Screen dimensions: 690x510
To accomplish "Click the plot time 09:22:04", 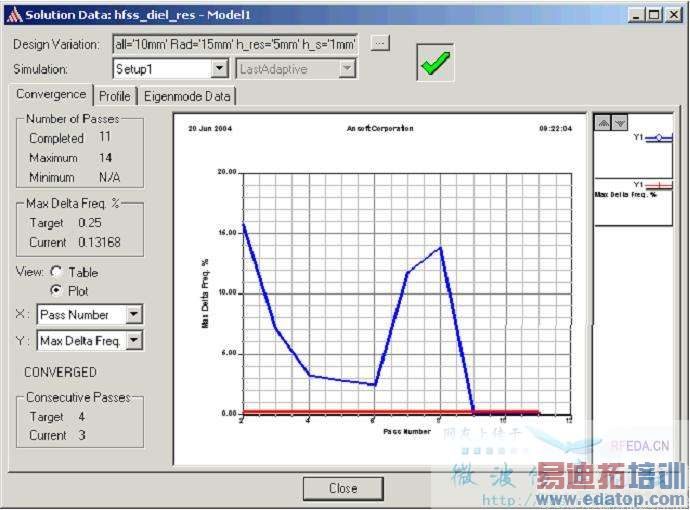I will (555, 128).
